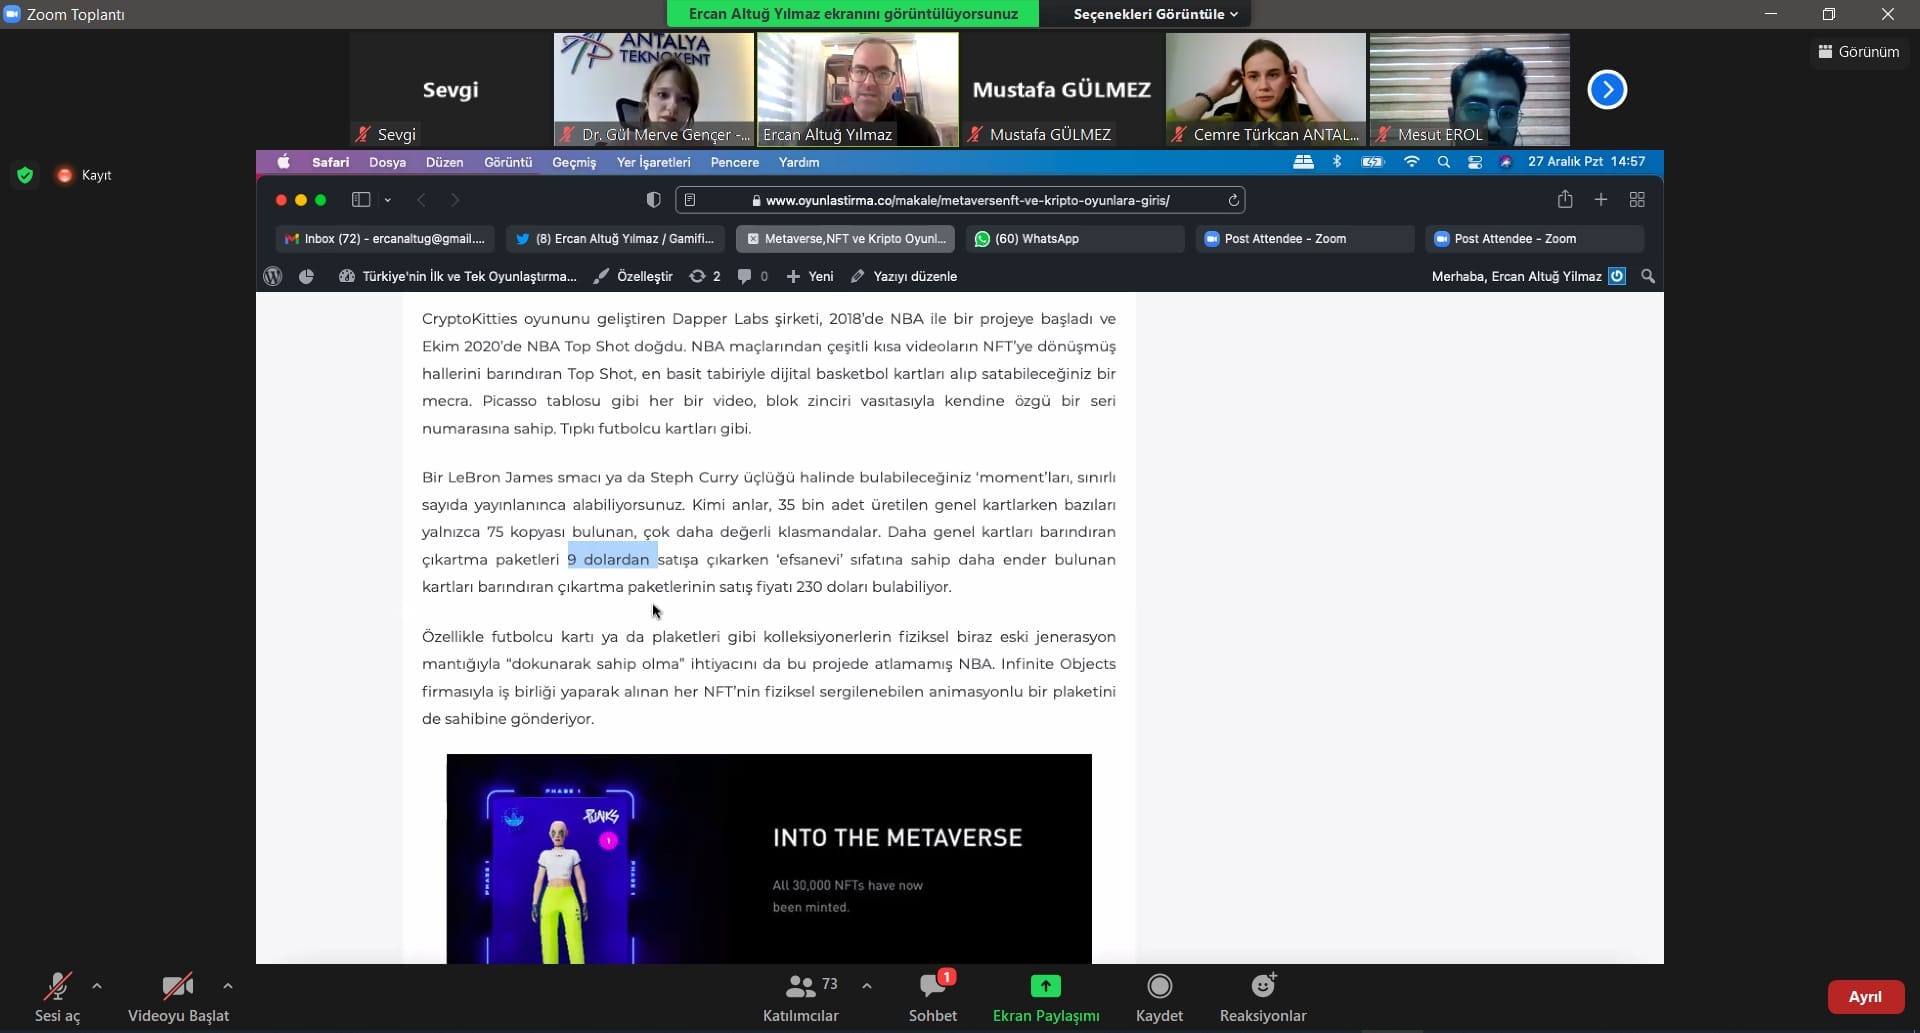Click the oyunlastirma.co address bar

(x=960, y=200)
